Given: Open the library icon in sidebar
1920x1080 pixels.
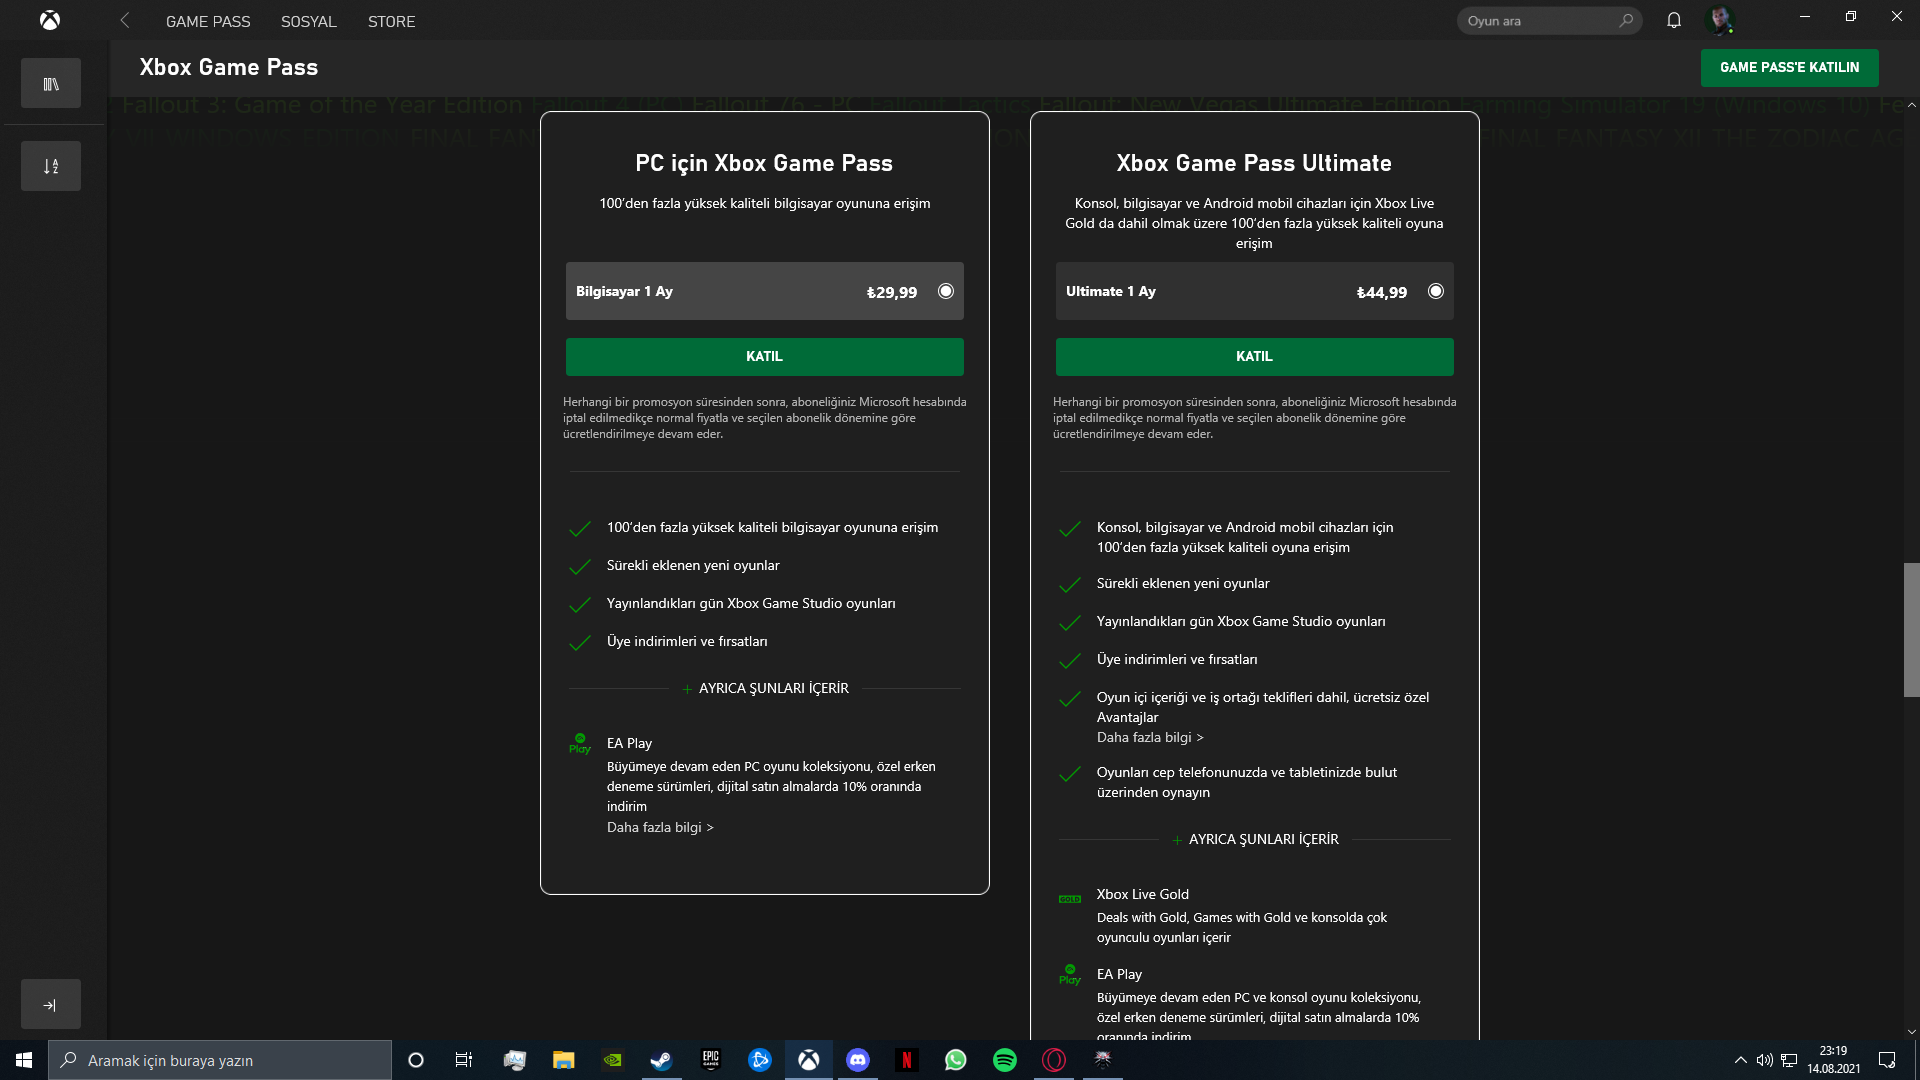Looking at the screenshot, I should pos(51,84).
